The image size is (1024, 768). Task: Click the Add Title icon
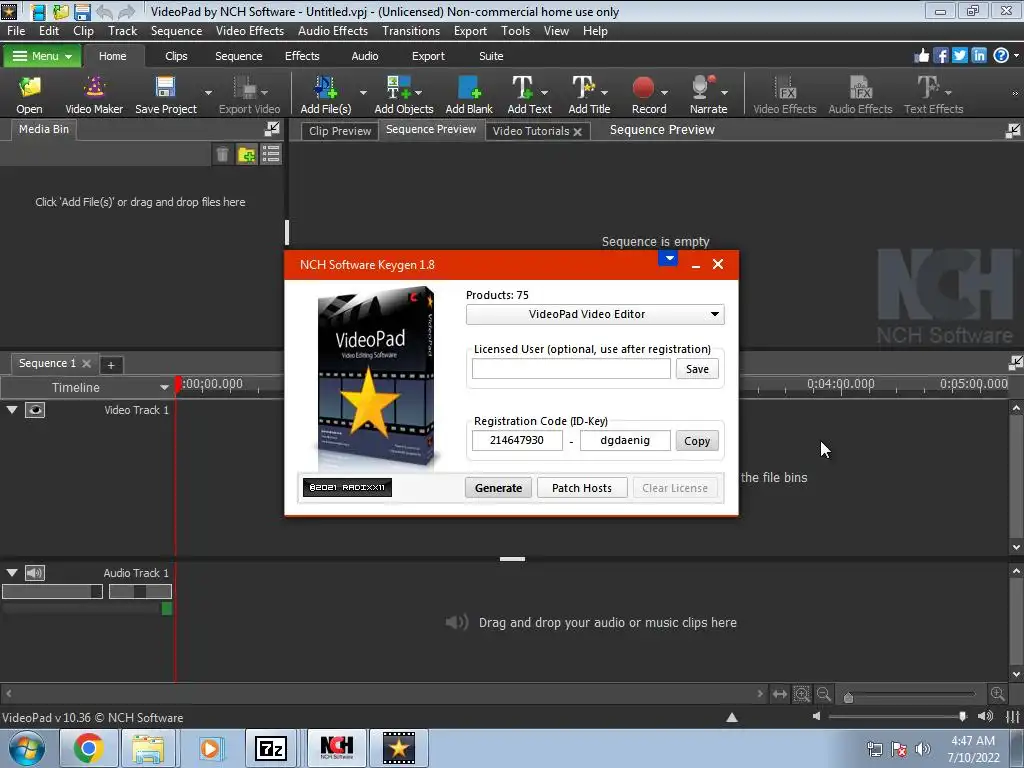(583, 87)
